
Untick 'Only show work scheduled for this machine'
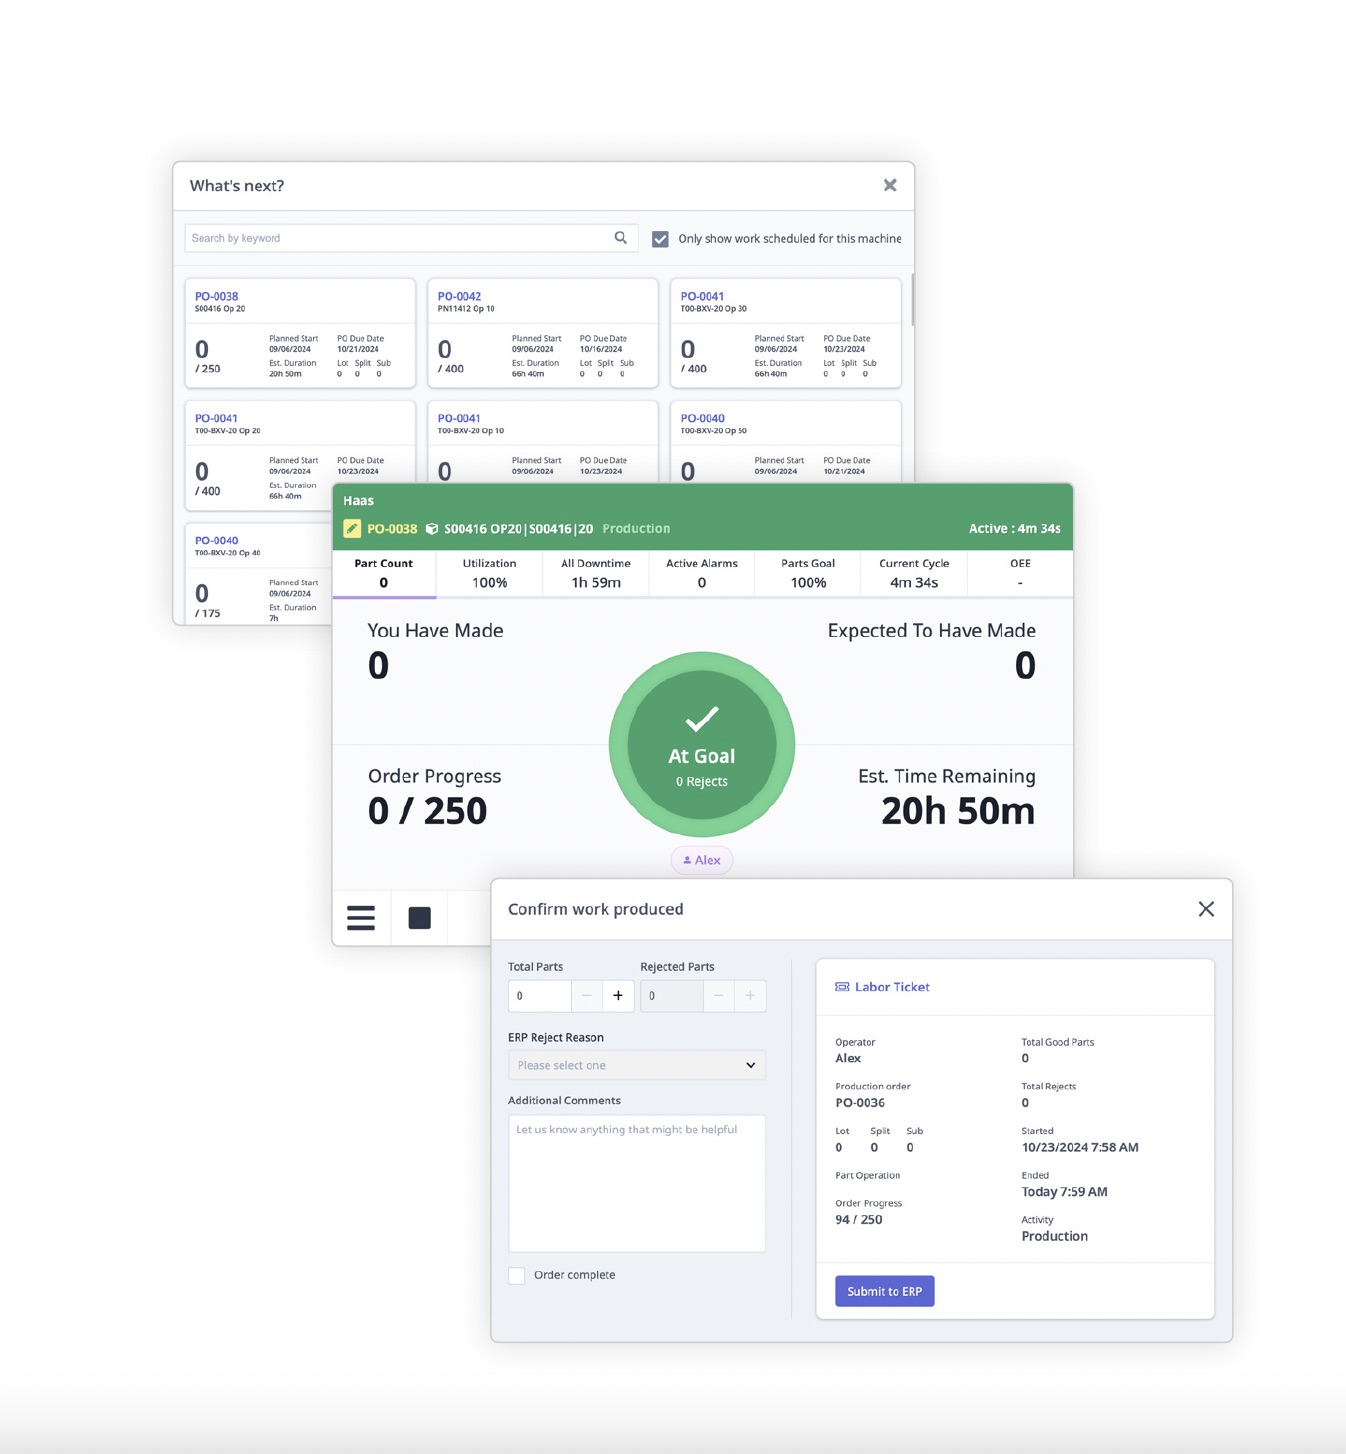click(x=660, y=239)
